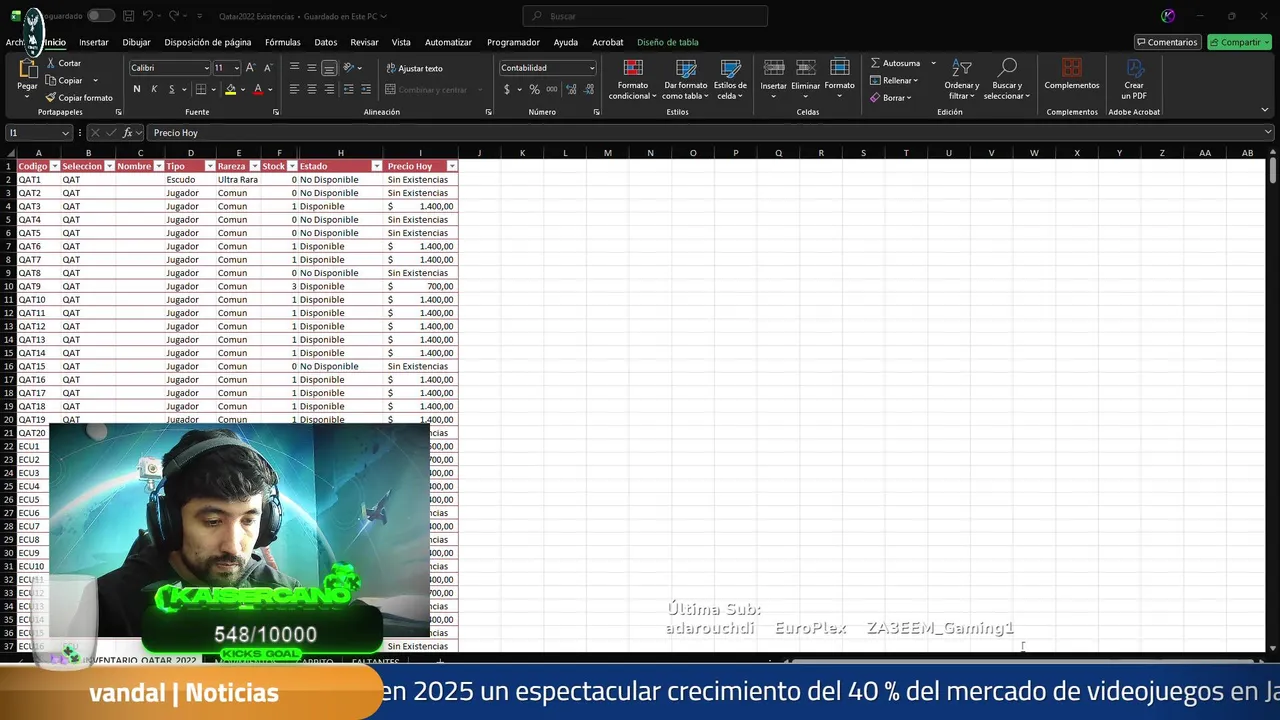The image size is (1280, 720).
Task: Open Borrar dropdown
Action: click(x=891, y=98)
